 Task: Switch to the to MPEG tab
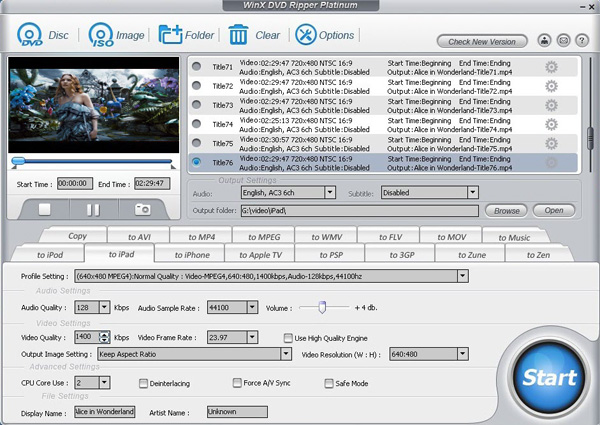click(x=264, y=236)
